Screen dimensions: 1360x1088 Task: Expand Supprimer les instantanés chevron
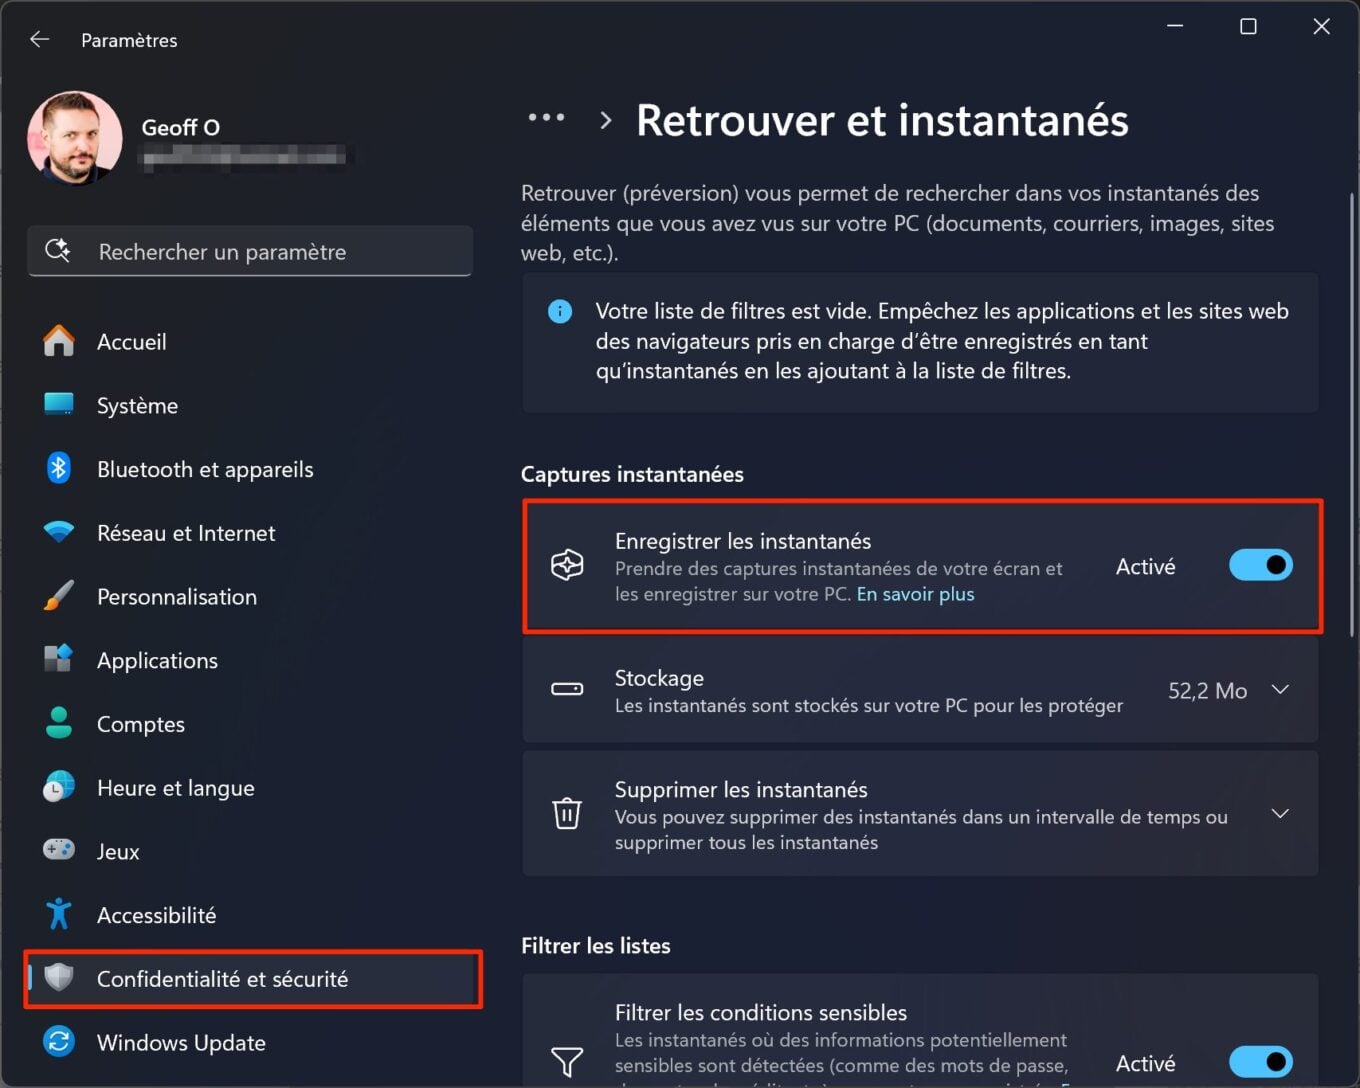point(1280,814)
